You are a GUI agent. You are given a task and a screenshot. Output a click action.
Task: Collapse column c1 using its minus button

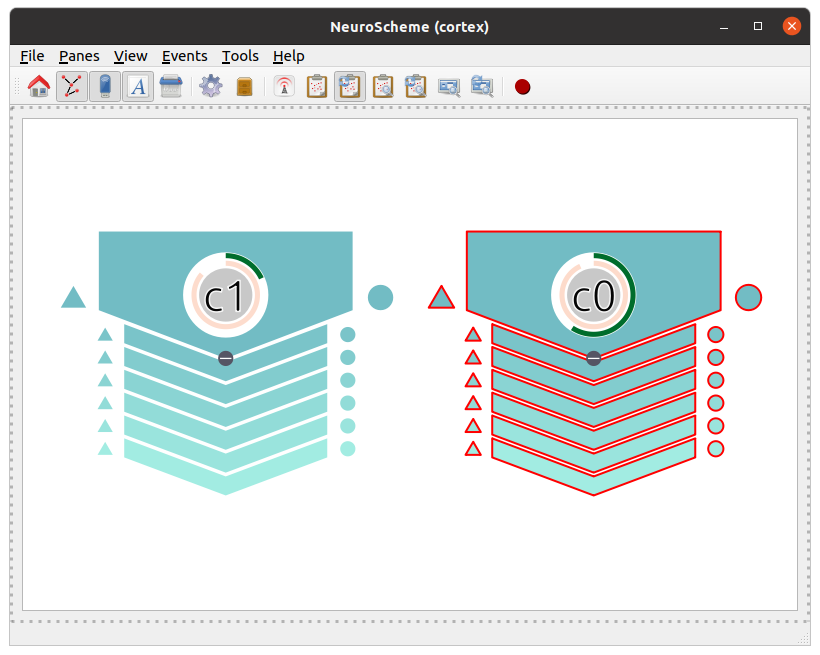click(226, 358)
